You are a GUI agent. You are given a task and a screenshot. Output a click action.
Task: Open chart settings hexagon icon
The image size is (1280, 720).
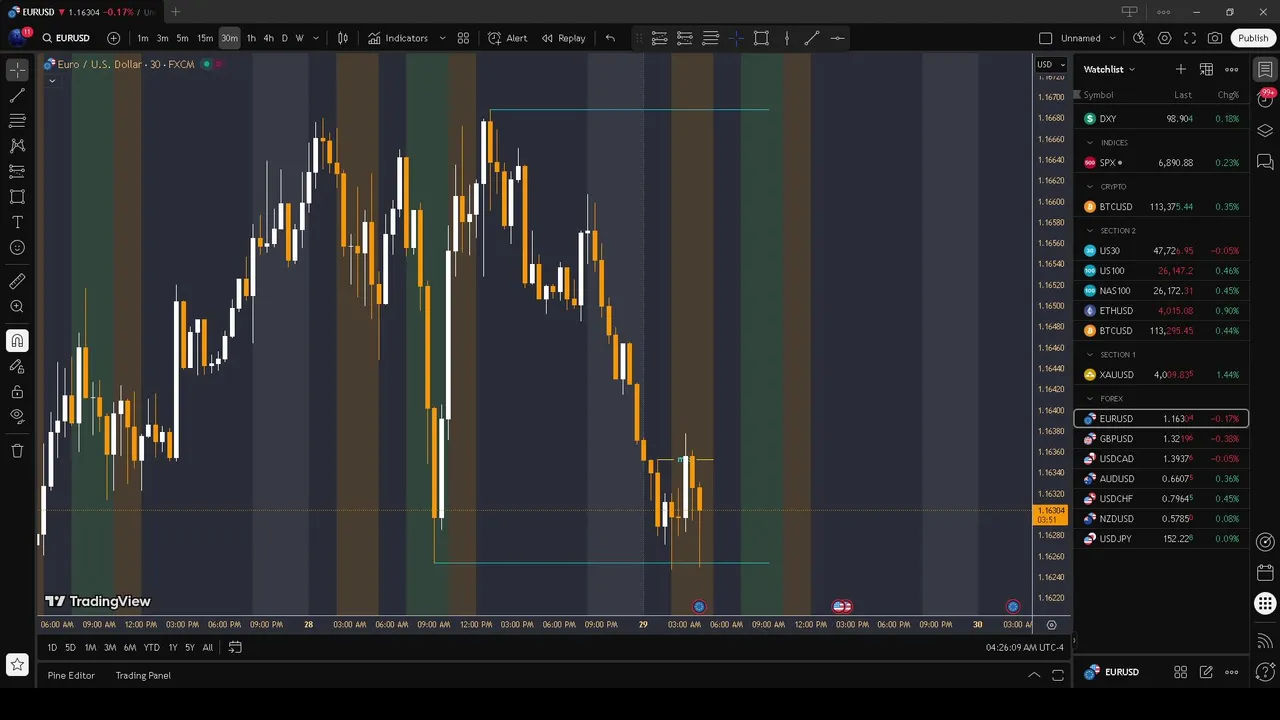1165,38
